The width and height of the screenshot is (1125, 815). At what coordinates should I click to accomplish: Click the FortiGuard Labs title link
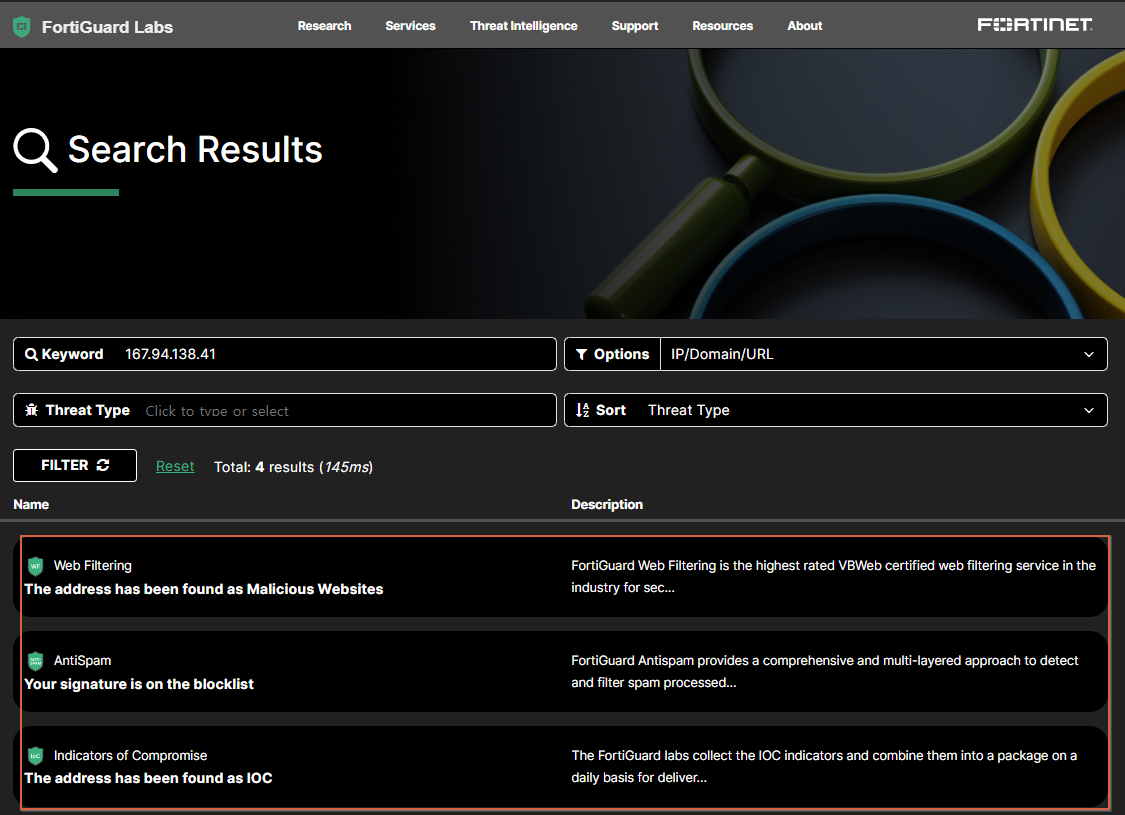coord(108,27)
